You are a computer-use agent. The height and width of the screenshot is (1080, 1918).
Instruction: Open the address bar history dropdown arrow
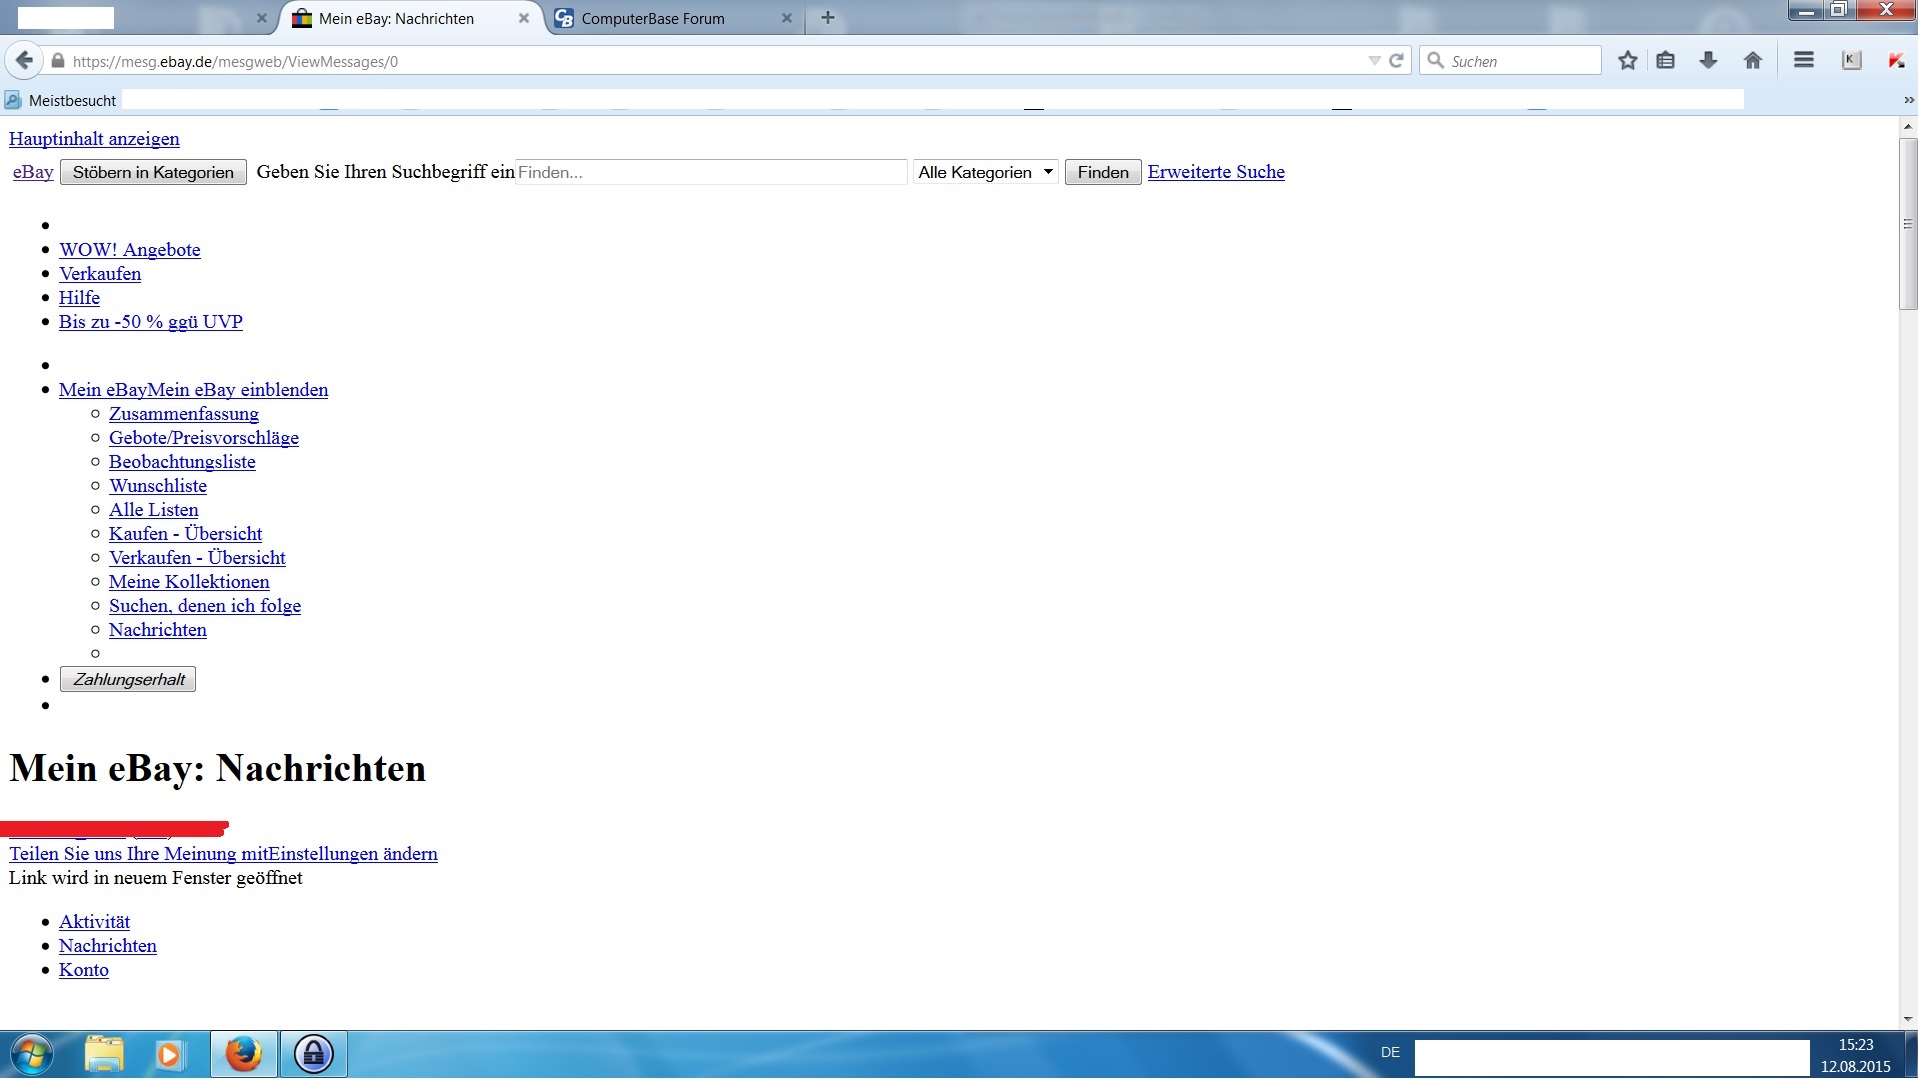1374,61
